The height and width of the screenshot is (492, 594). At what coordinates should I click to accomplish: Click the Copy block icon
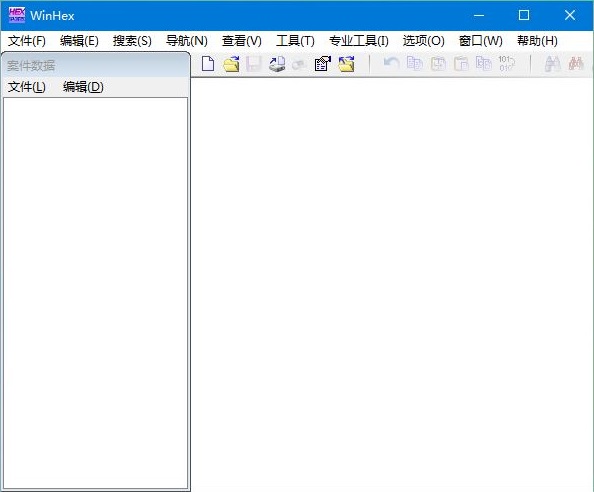[x=414, y=64]
